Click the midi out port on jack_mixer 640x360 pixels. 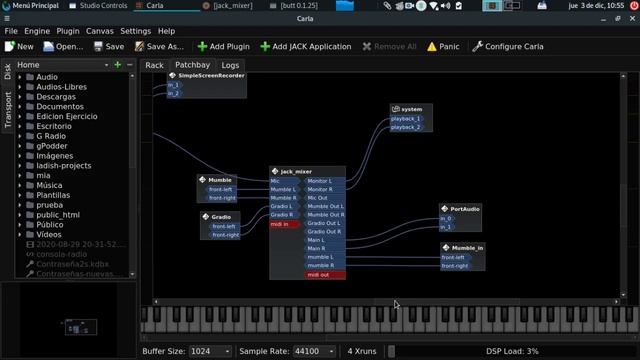pyautogui.click(x=325, y=275)
